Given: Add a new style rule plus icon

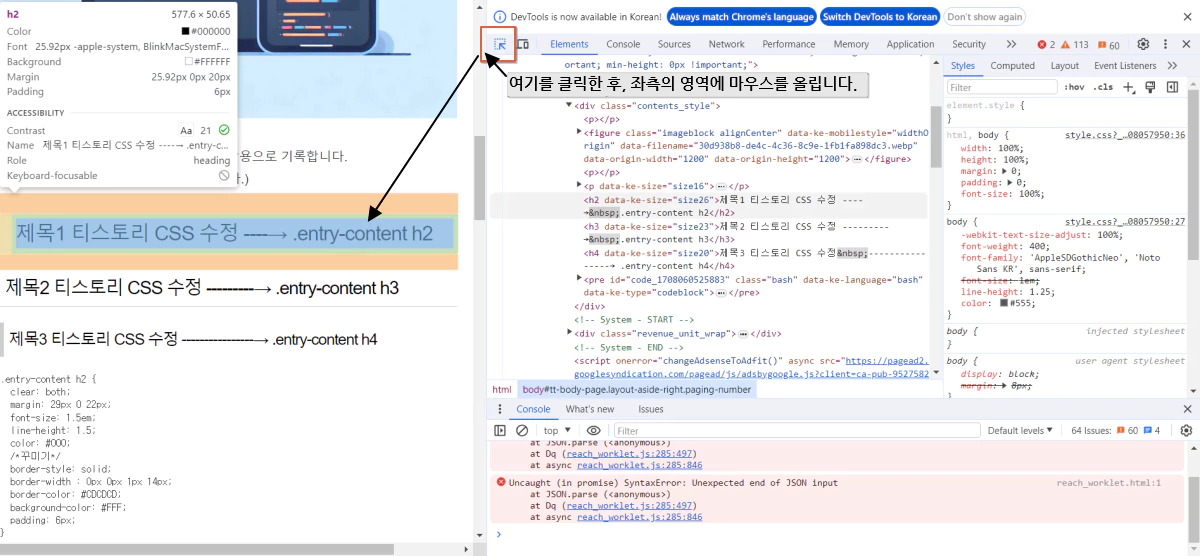Looking at the screenshot, I should (x=1129, y=87).
